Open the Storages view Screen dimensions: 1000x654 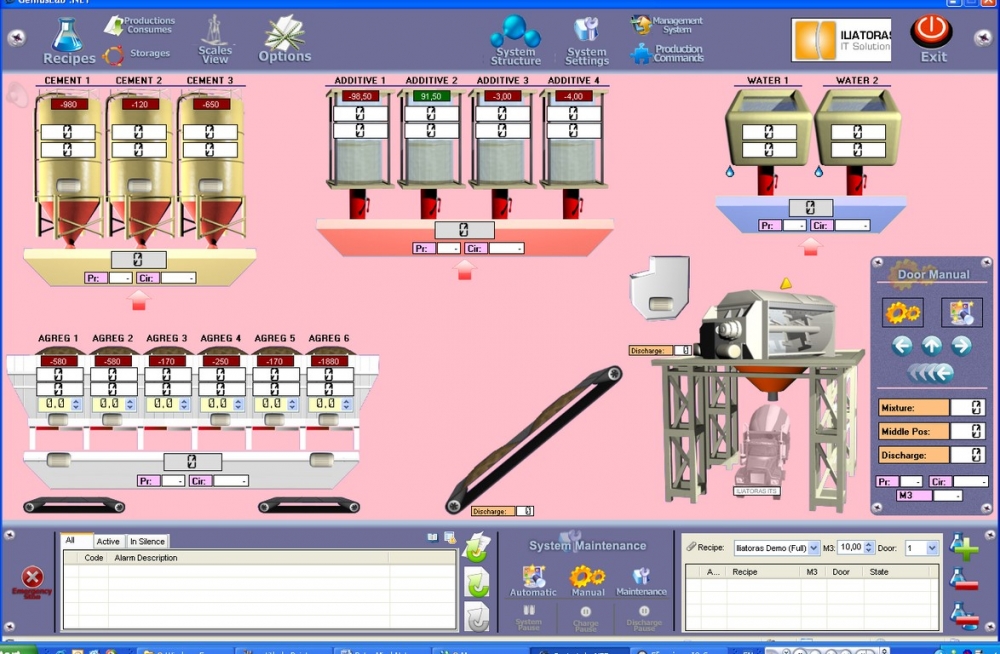pyautogui.click(x=136, y=54)
